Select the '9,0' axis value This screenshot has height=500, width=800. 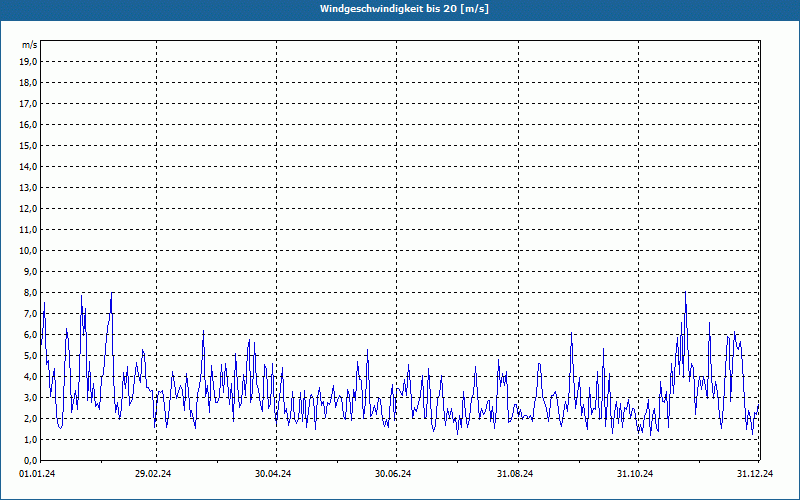tap(31, 271)
